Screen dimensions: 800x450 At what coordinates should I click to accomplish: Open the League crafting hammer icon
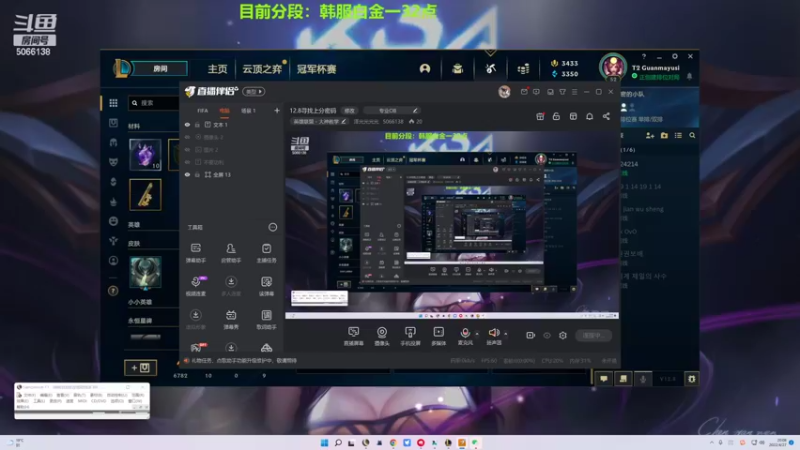tap(490, 68)
